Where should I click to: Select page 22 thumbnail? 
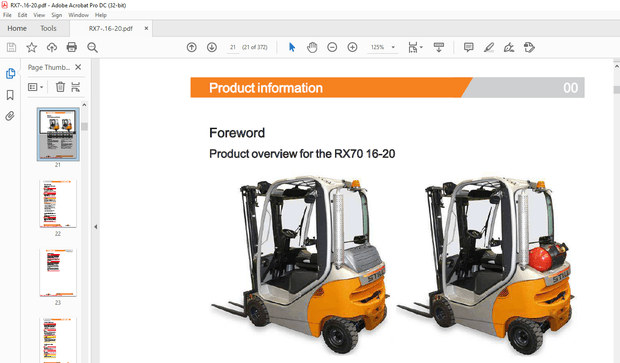58,204
